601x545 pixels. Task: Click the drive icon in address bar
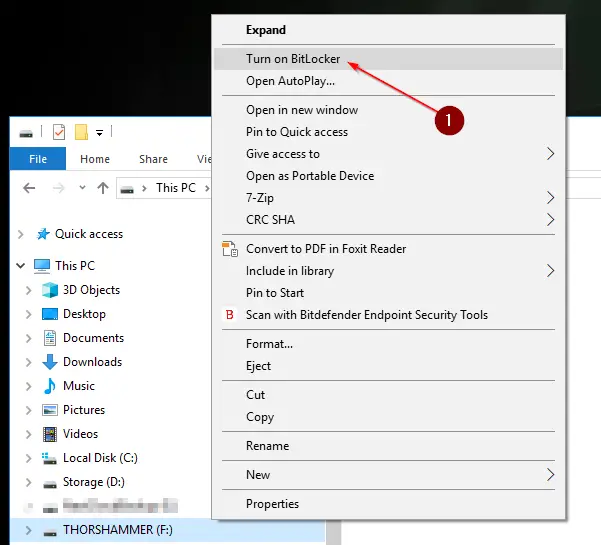click(x=127, y=189)
